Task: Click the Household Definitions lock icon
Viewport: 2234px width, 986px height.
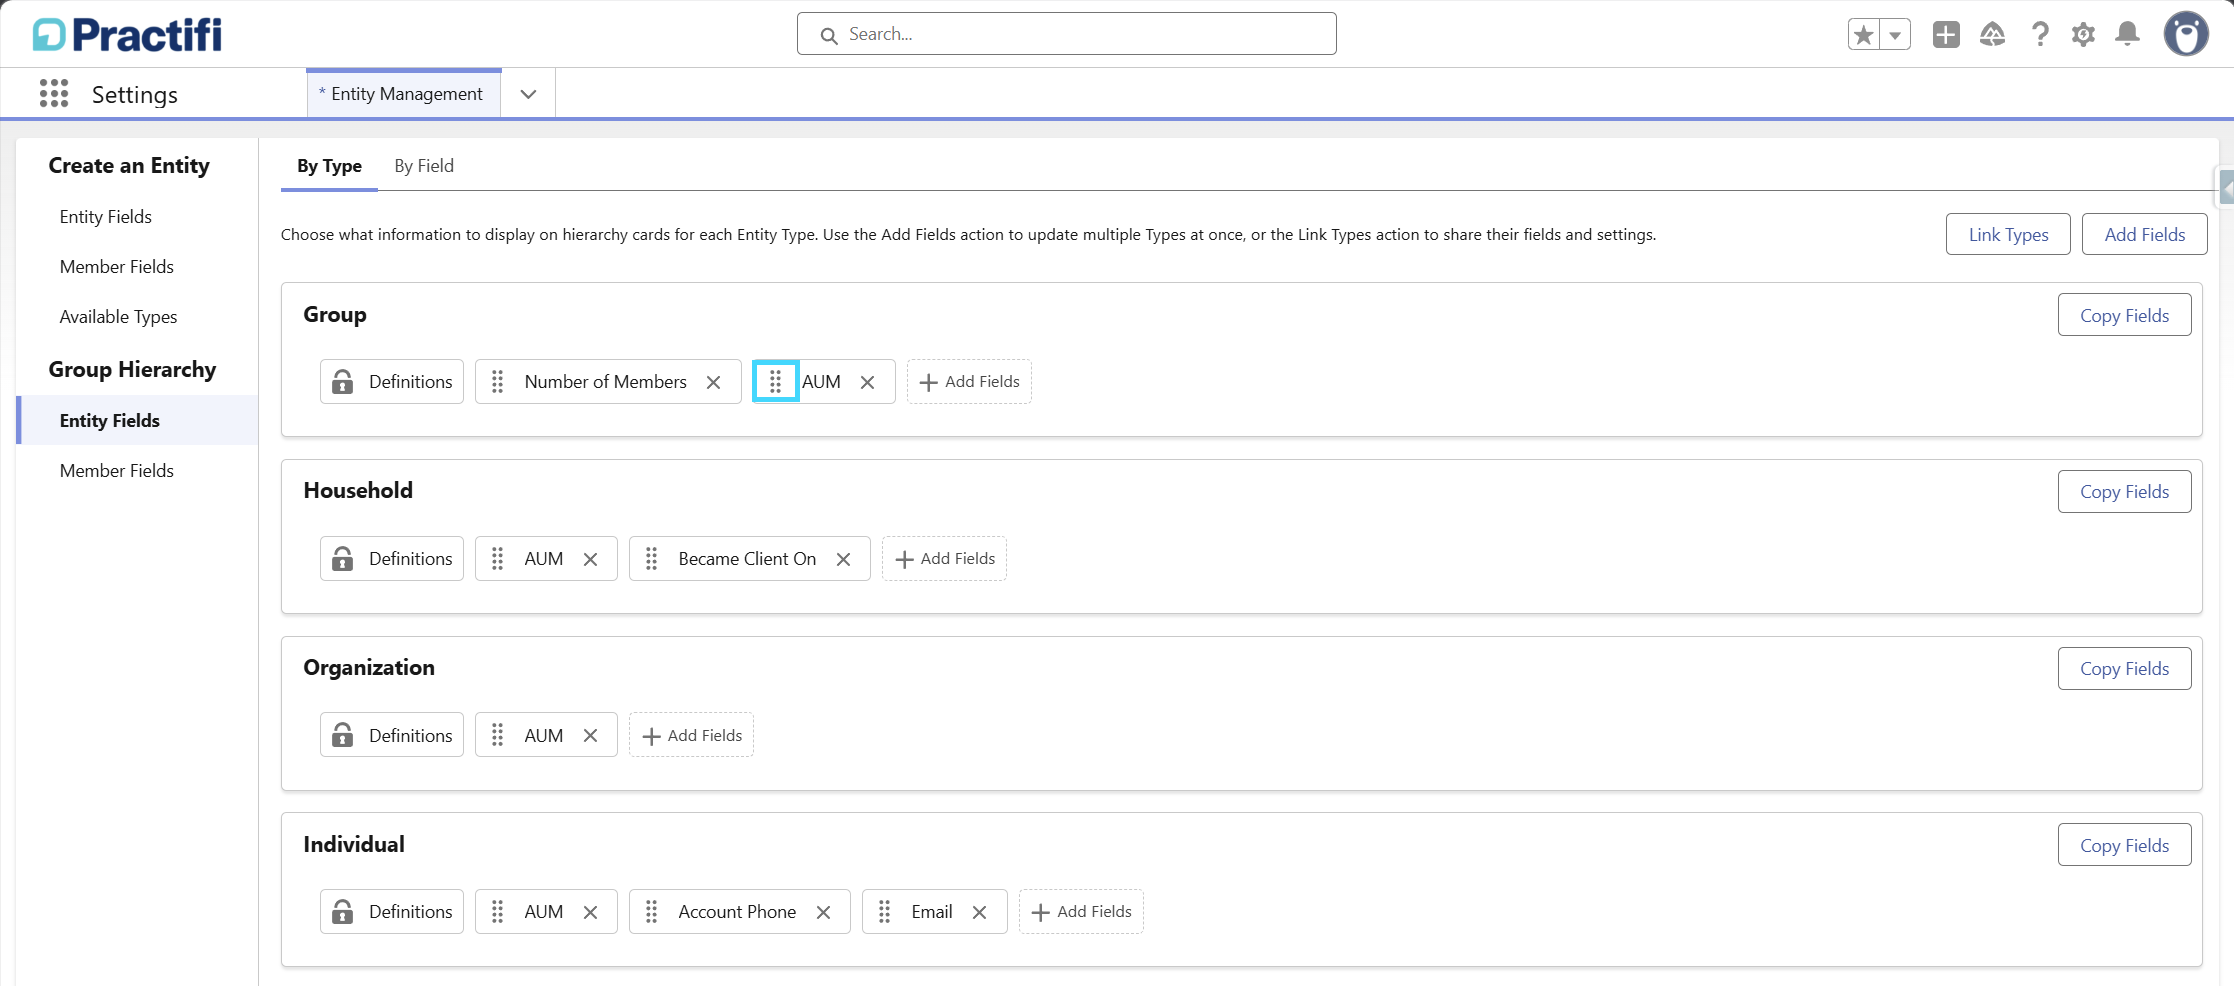Action: click(343, 559)
